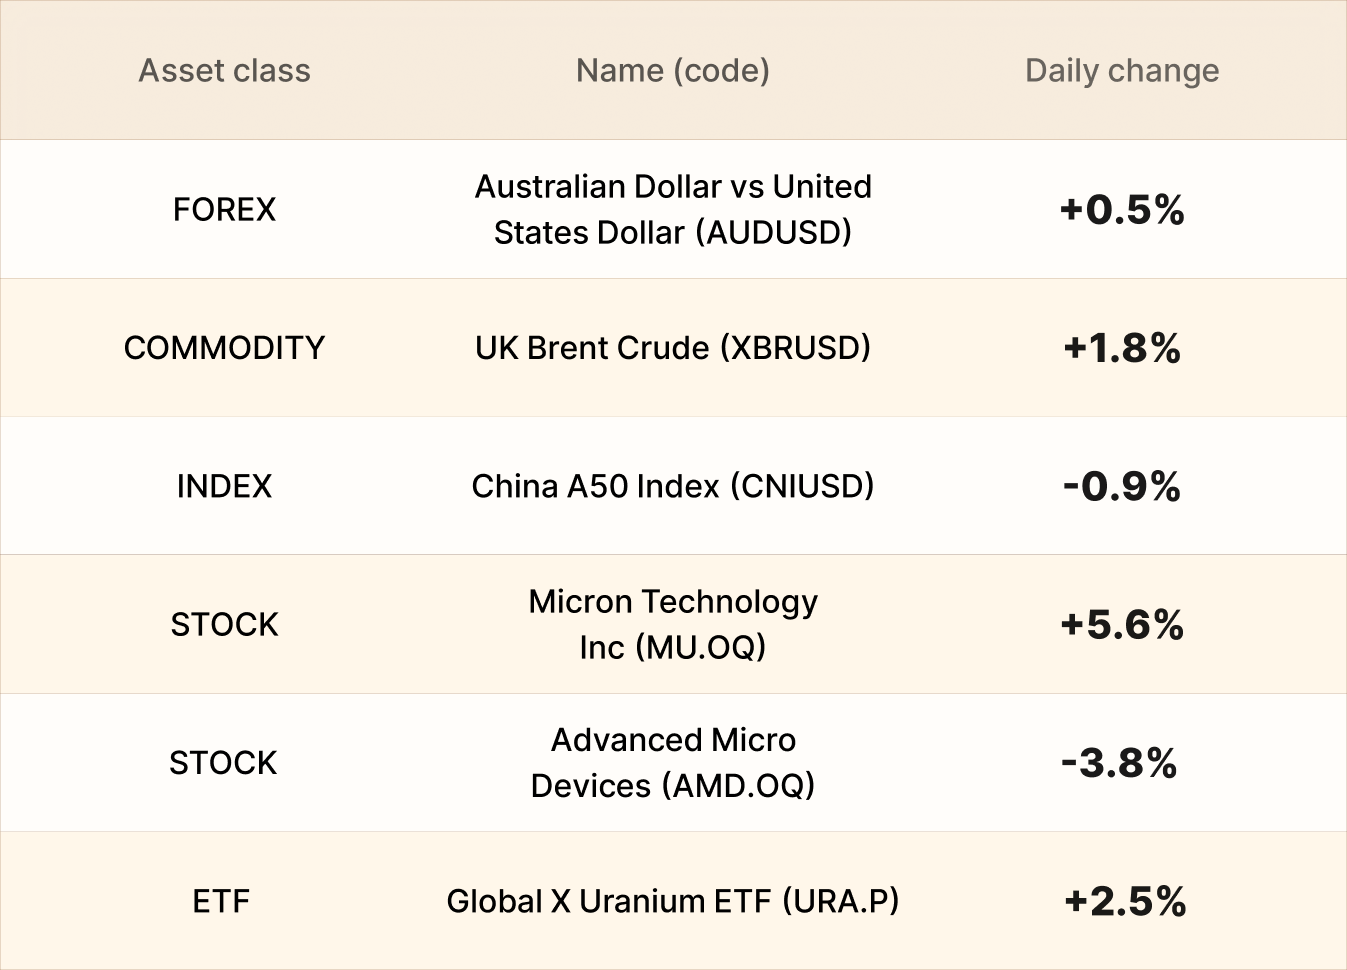
Task: Open the Micron Technology Inc (MU.OQ) entry
Action: [x=673, y=625]
